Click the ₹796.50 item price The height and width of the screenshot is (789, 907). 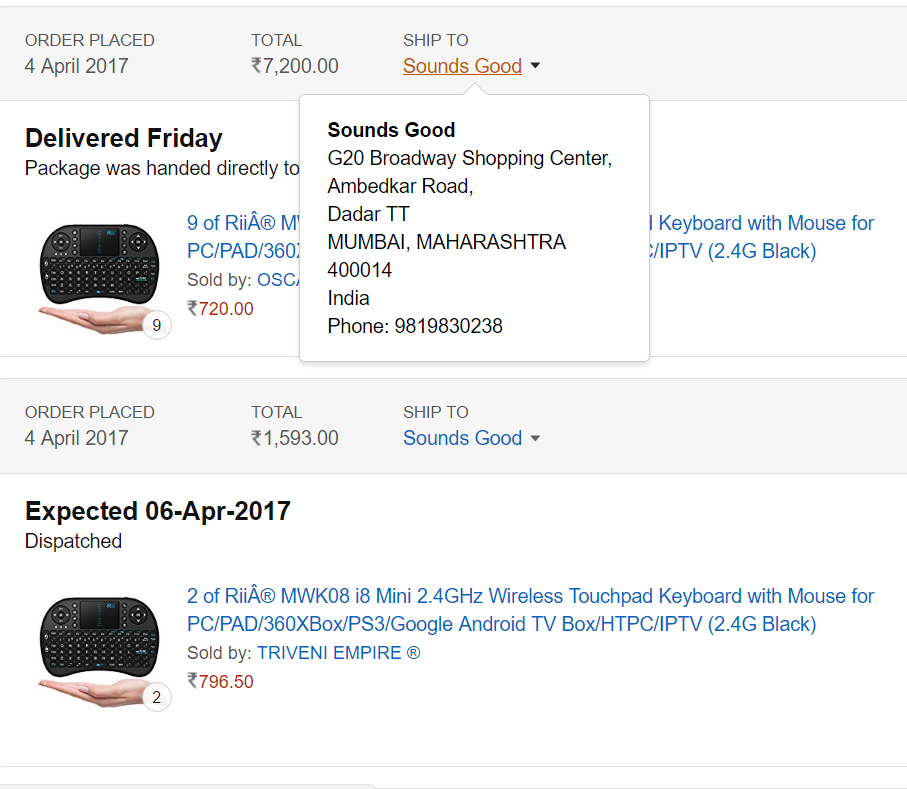click(x=220, y=681)
